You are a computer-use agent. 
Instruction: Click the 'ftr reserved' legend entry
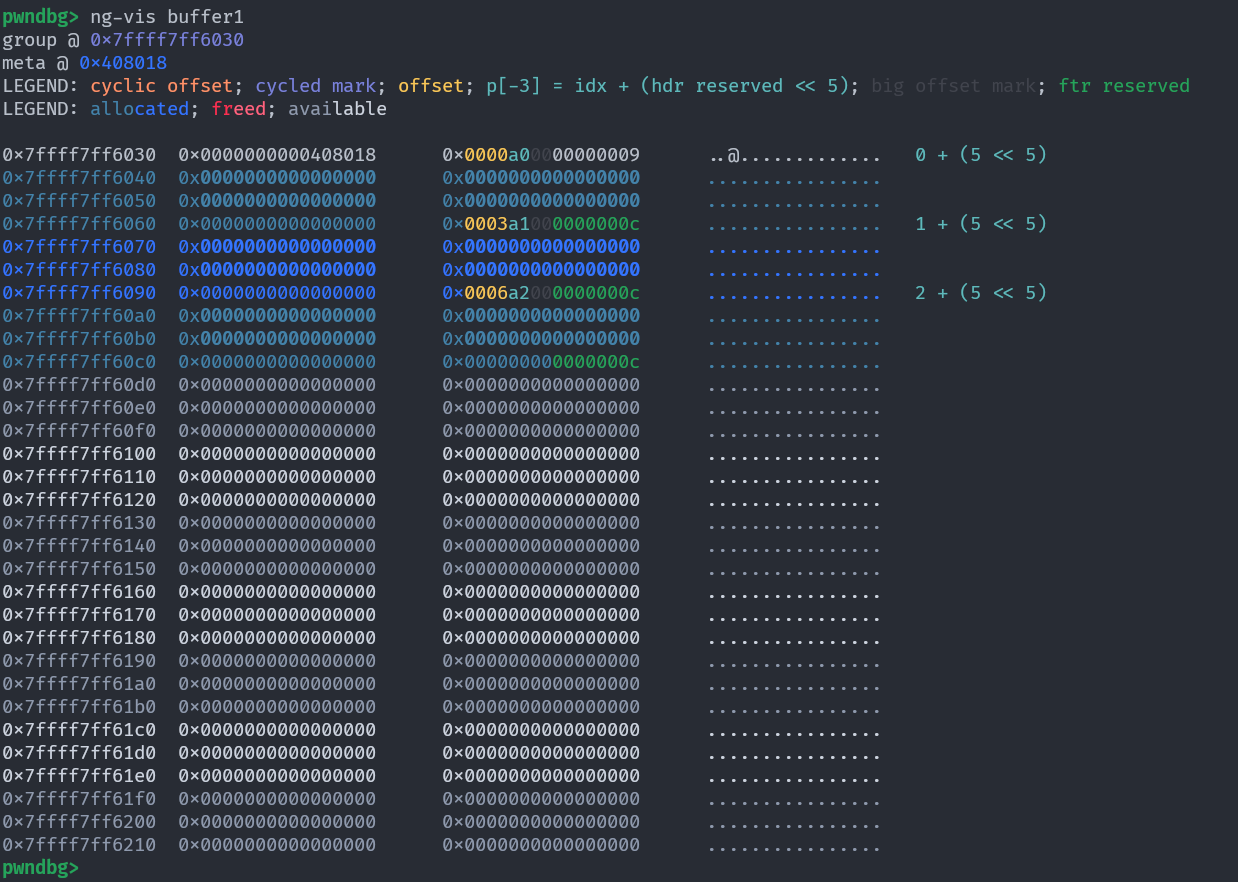(1124, 86)
